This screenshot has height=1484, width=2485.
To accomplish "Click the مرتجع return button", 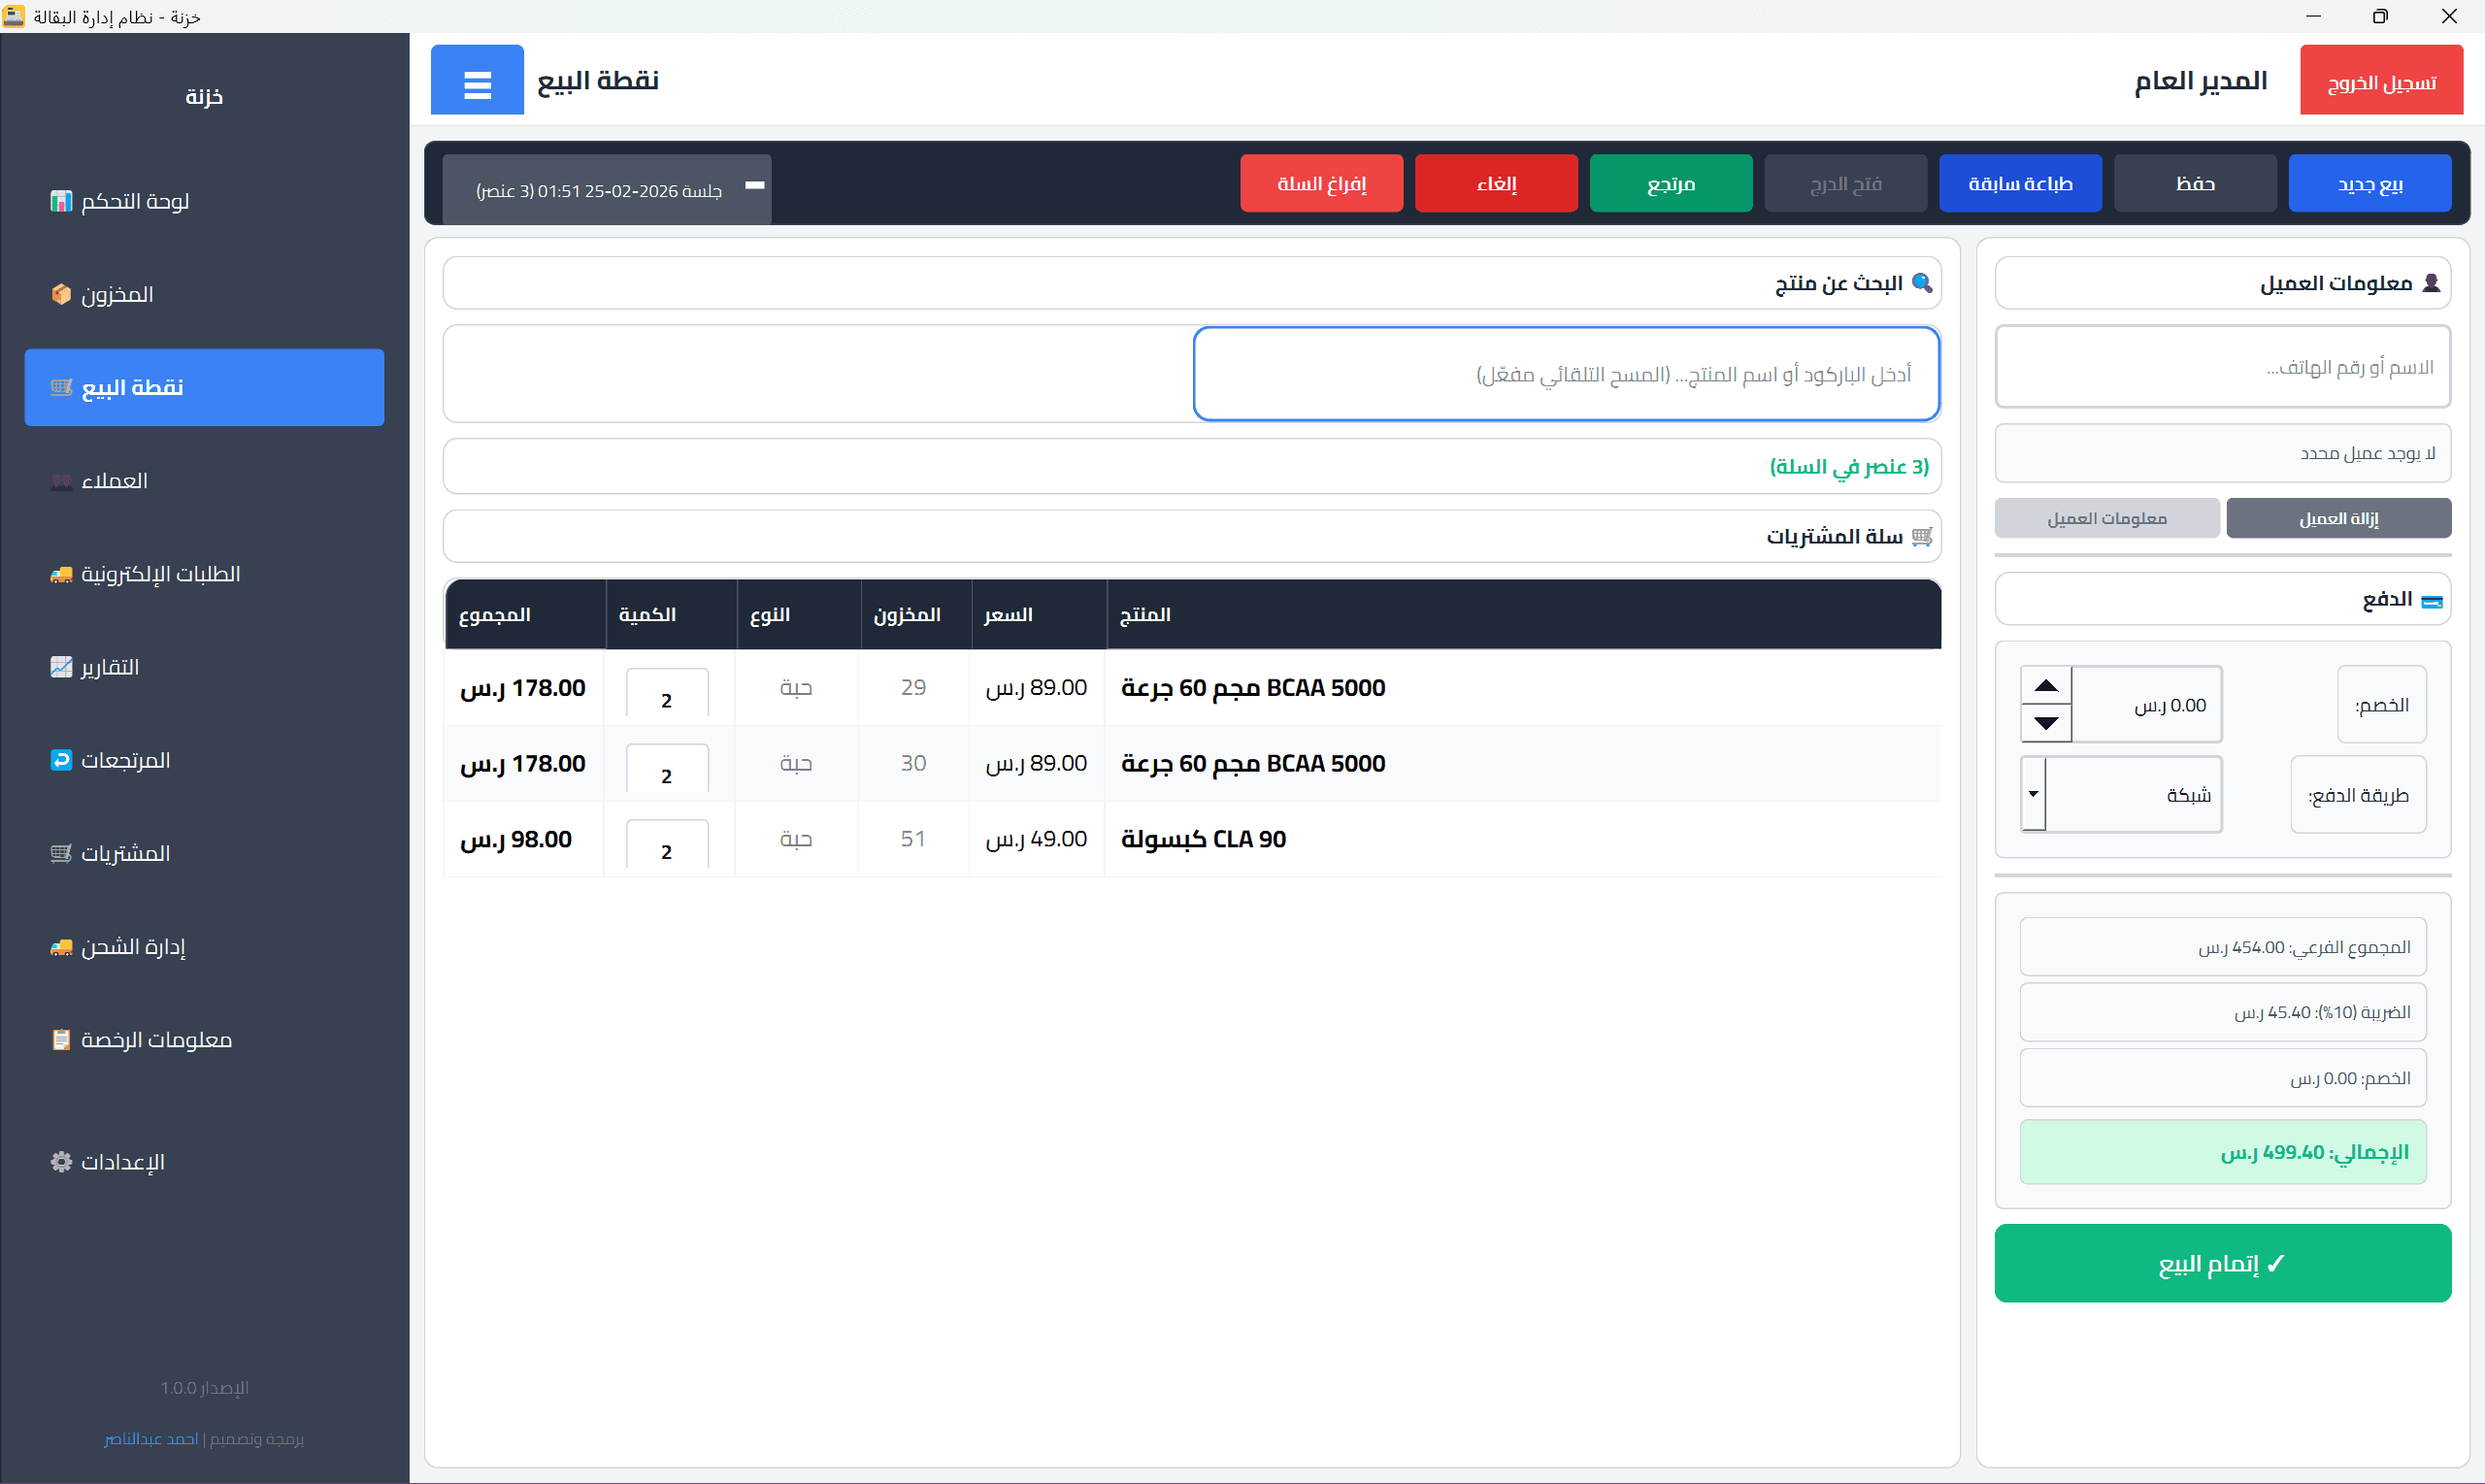I will pos(1670,184).
